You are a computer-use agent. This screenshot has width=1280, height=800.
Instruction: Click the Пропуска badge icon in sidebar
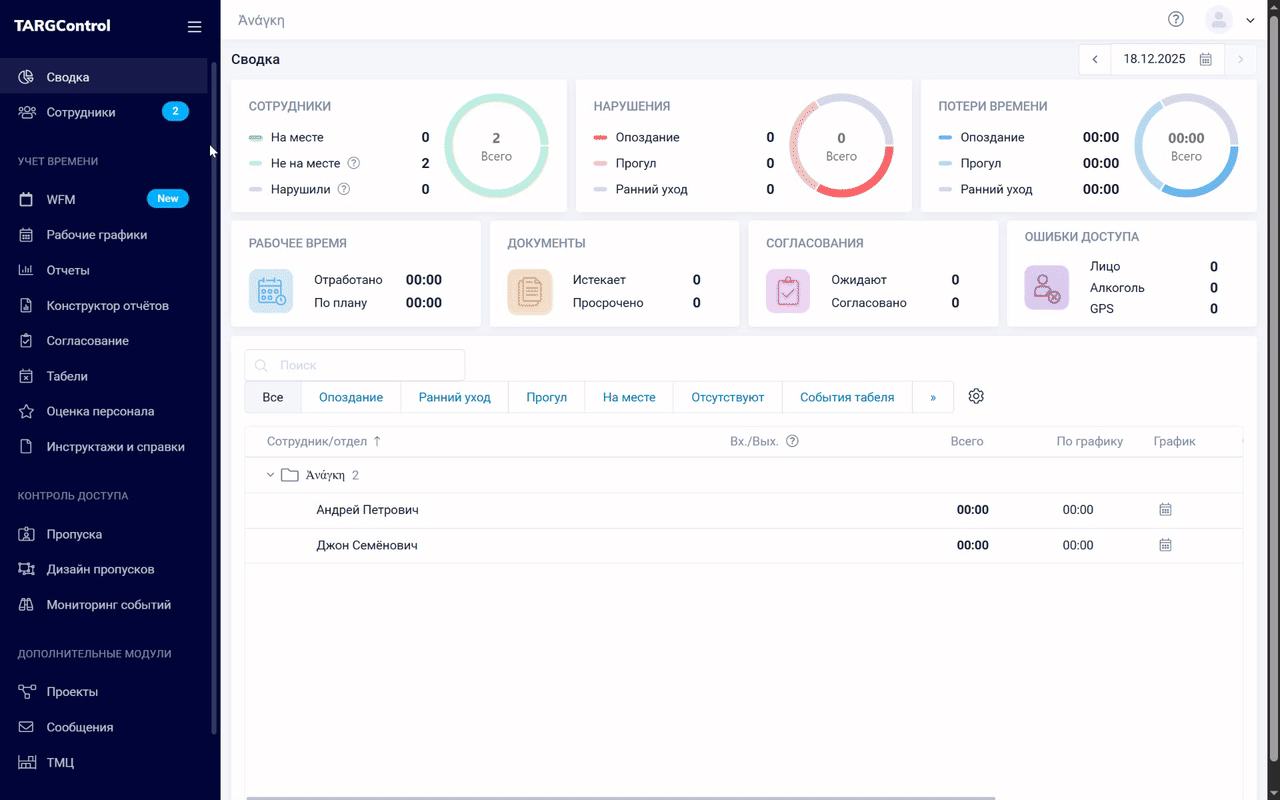pyautogui.click(x=27, y=534)
